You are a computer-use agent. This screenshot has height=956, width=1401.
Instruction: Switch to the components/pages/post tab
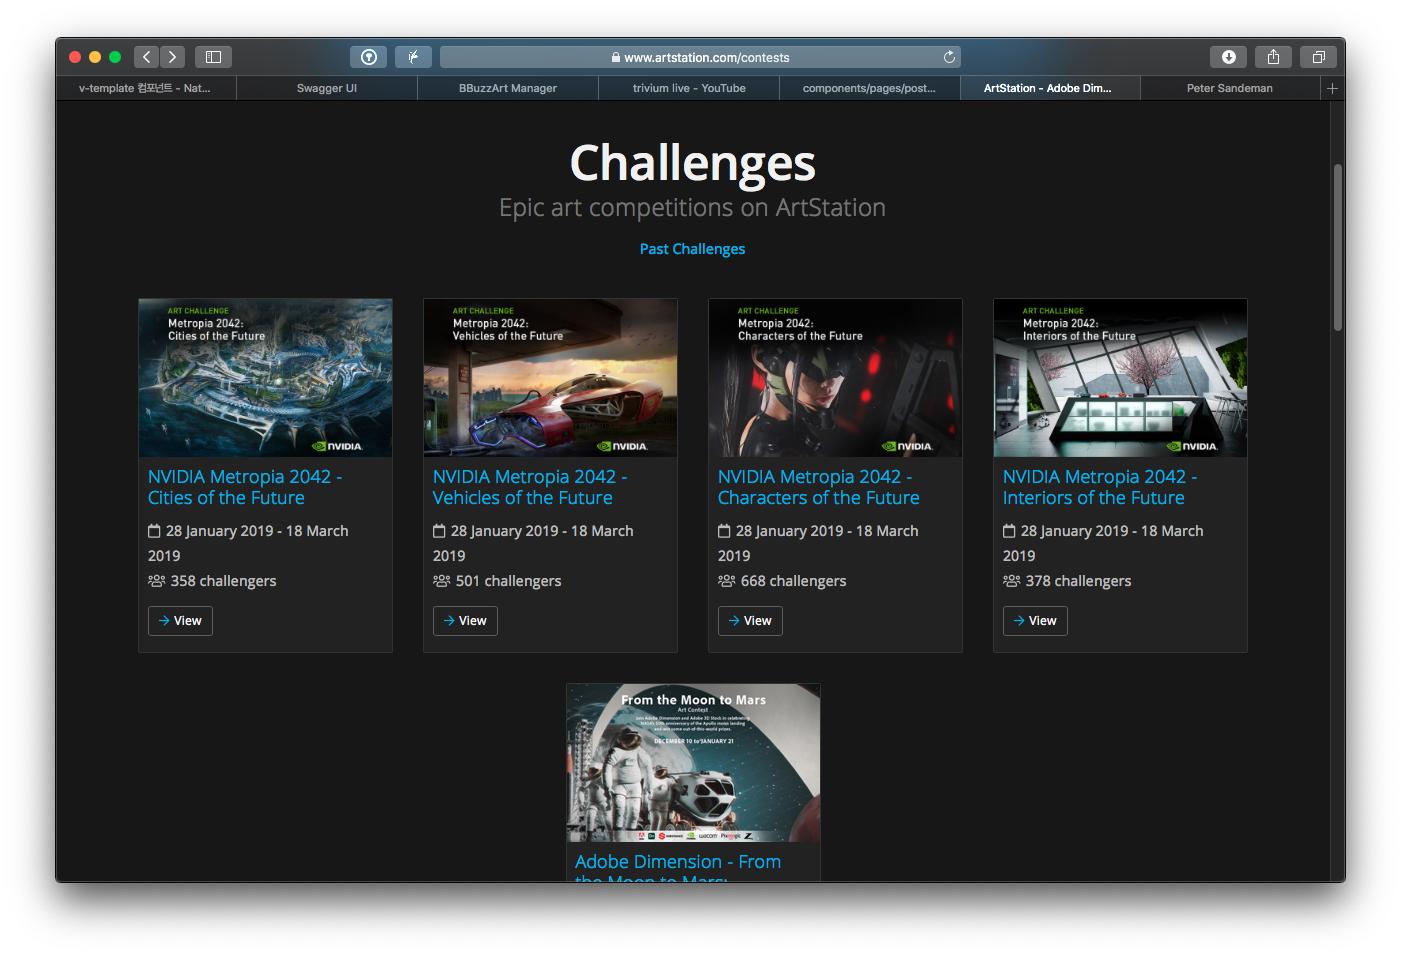tap(869, 88)
